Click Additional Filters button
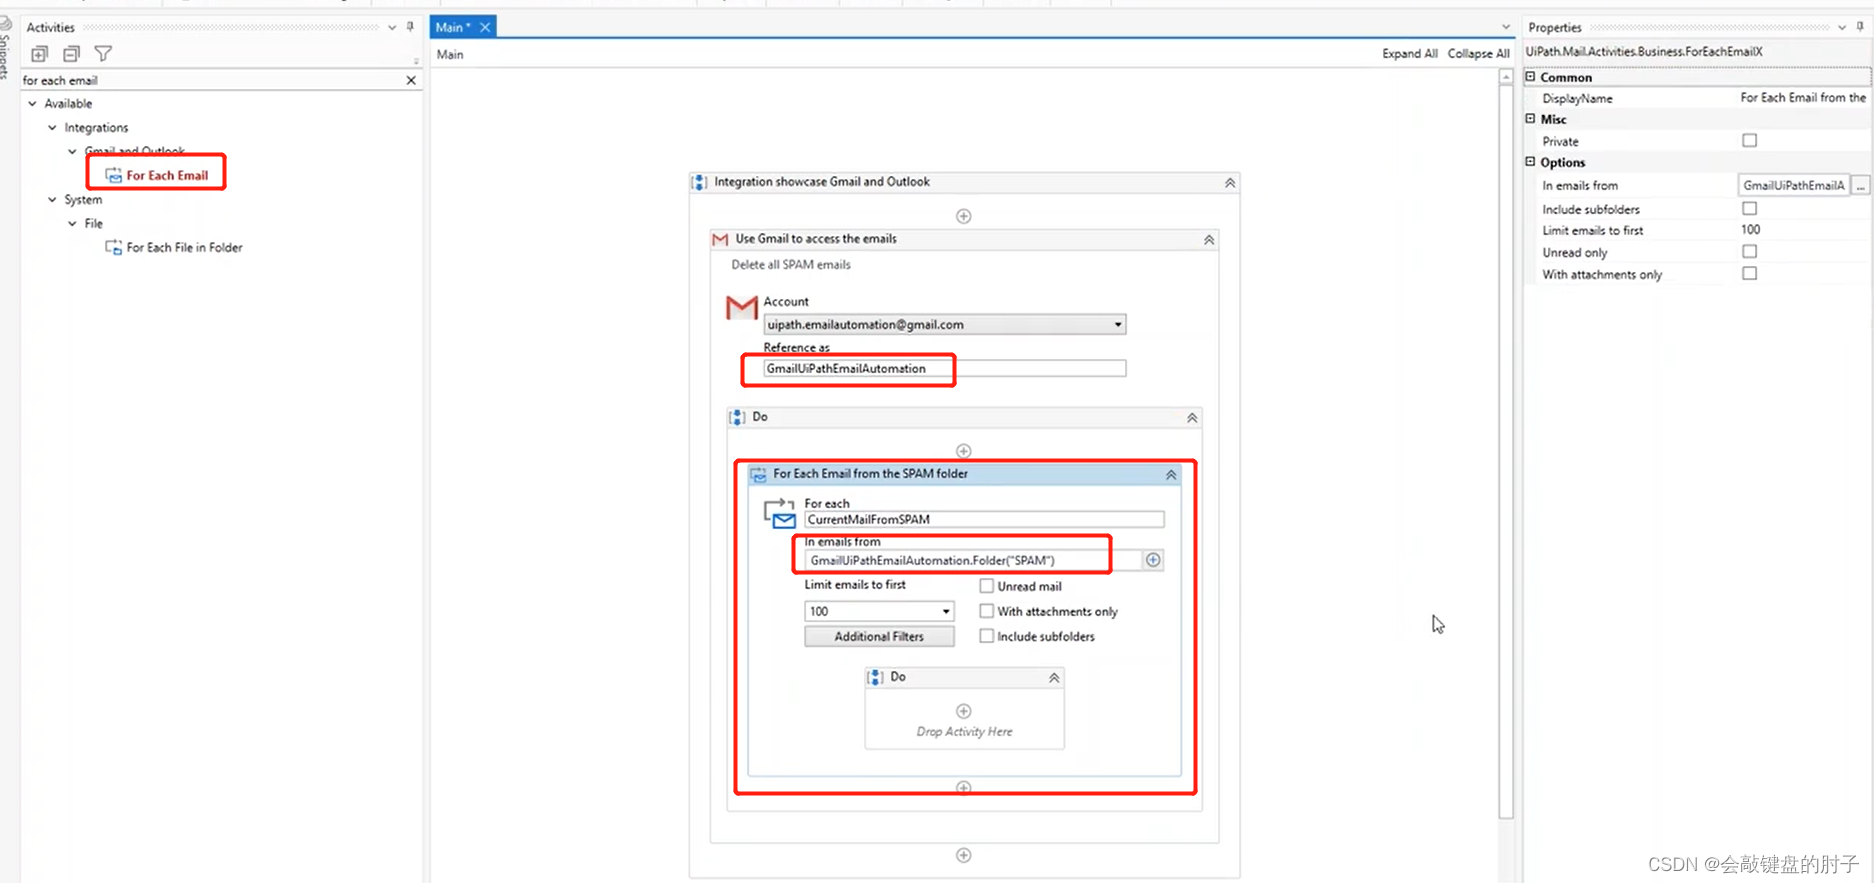The image size is (1874, 883). tap(879, 637)
